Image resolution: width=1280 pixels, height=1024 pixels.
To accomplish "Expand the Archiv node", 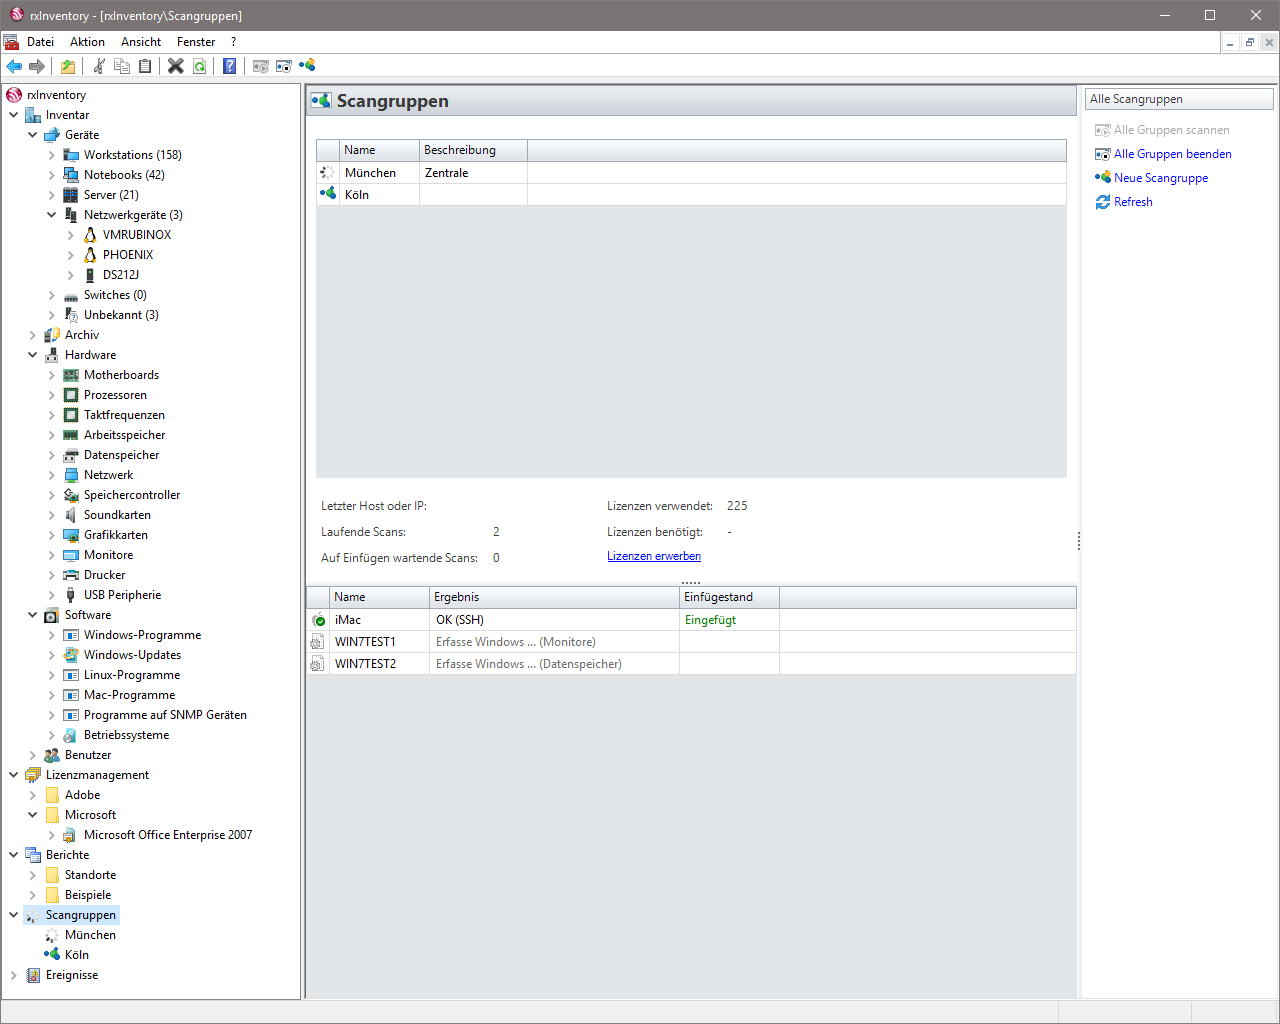I will point(33,335).
